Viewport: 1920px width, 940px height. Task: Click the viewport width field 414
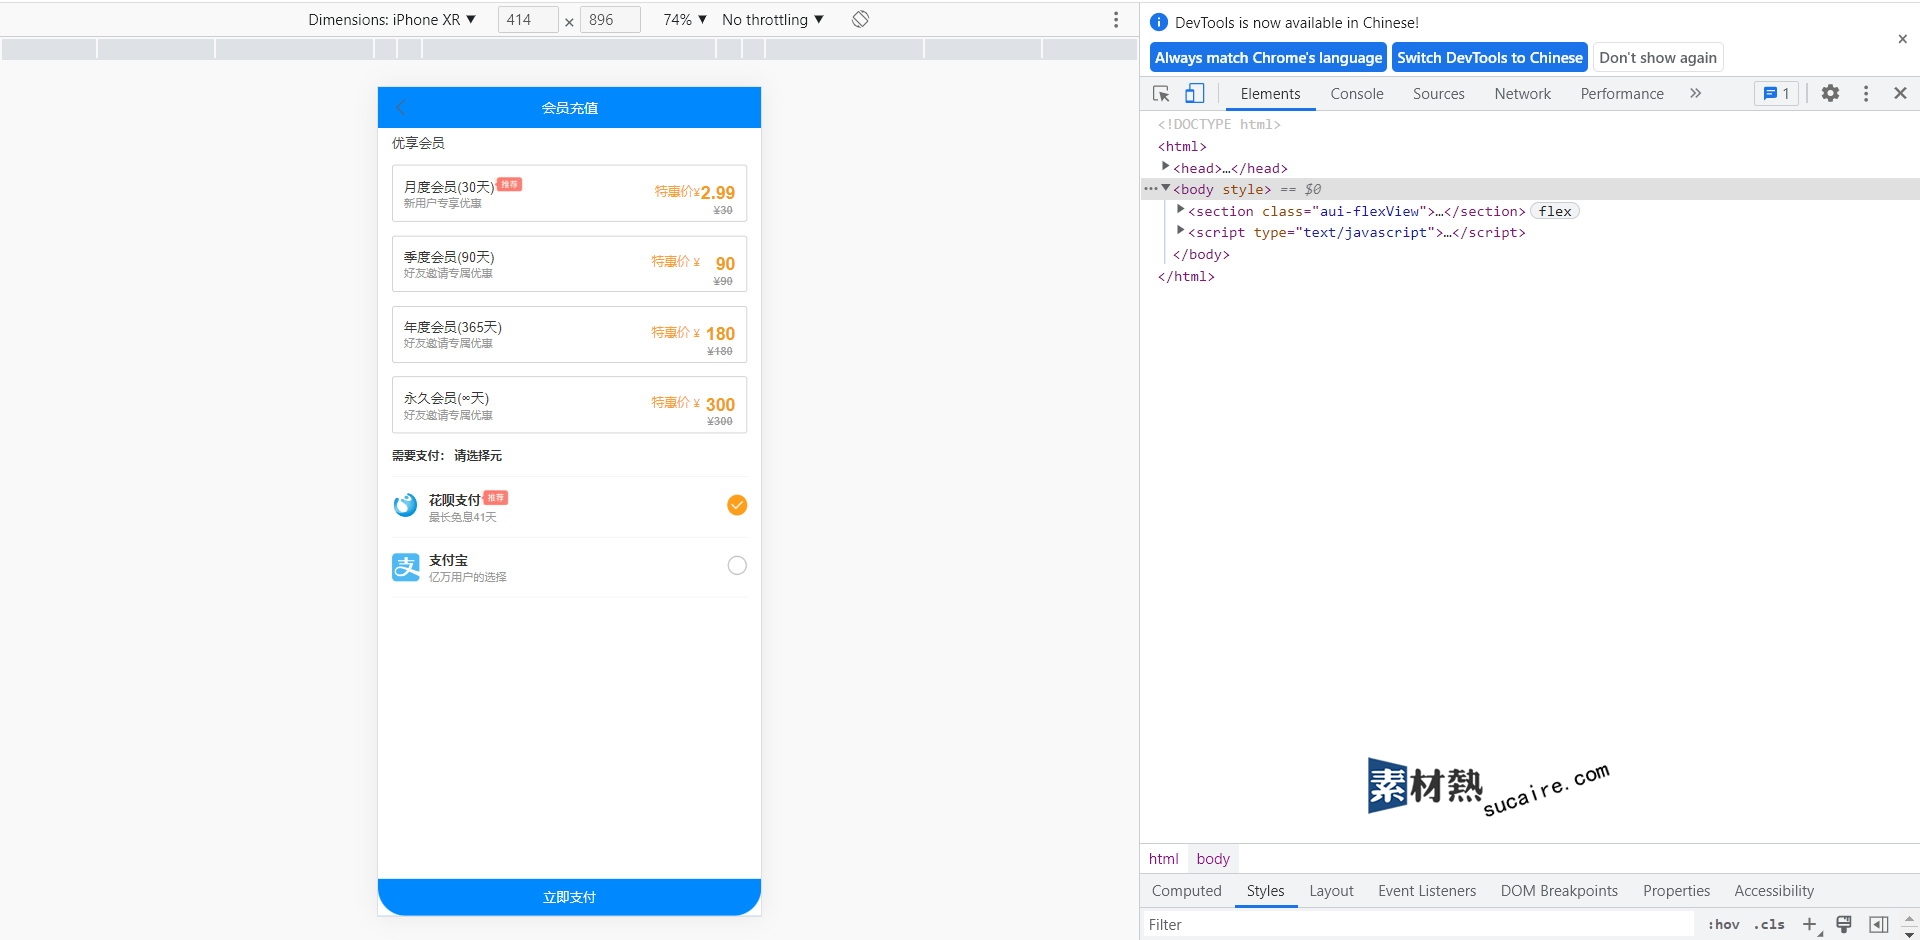528,19
